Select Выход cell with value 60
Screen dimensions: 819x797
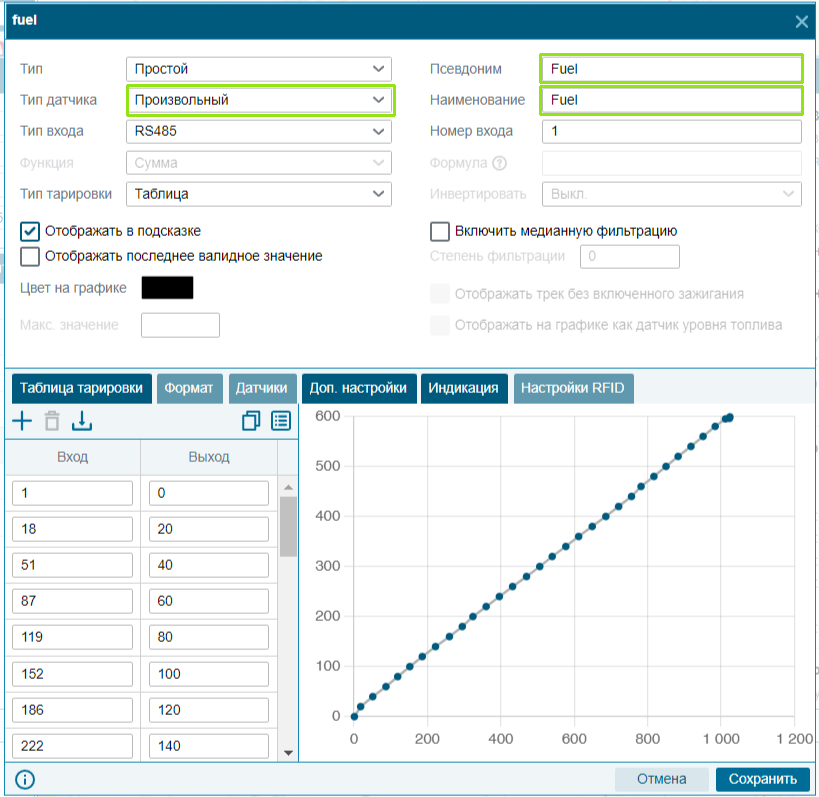pos(209,601)
